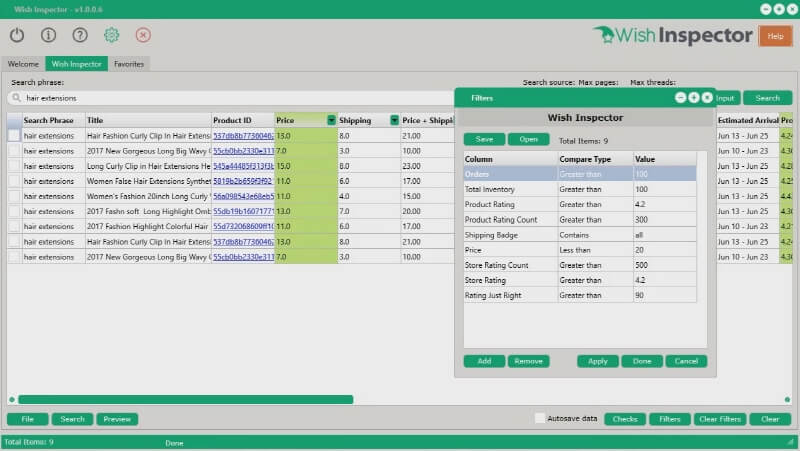Minimize the Filters dialog
800x451 pixels.
(x=680, y=97)
